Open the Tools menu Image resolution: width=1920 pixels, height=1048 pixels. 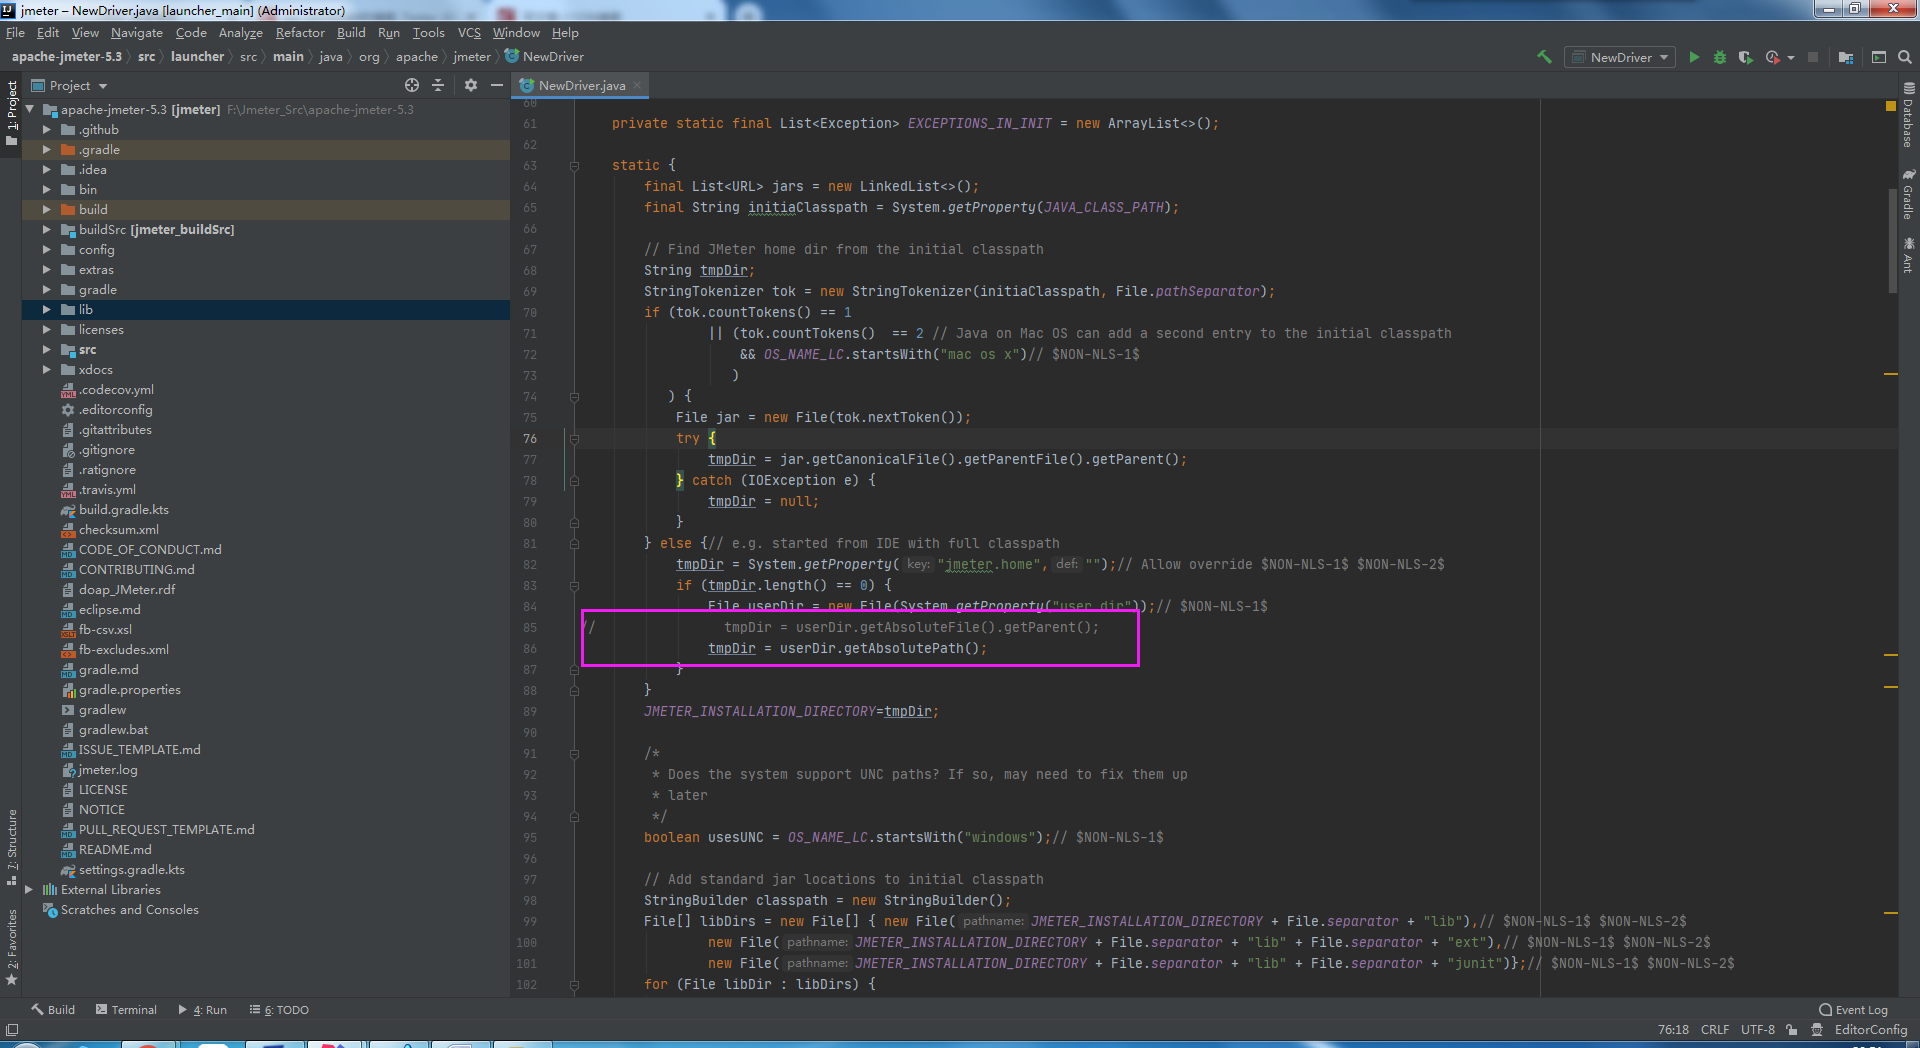coord(429,33)
